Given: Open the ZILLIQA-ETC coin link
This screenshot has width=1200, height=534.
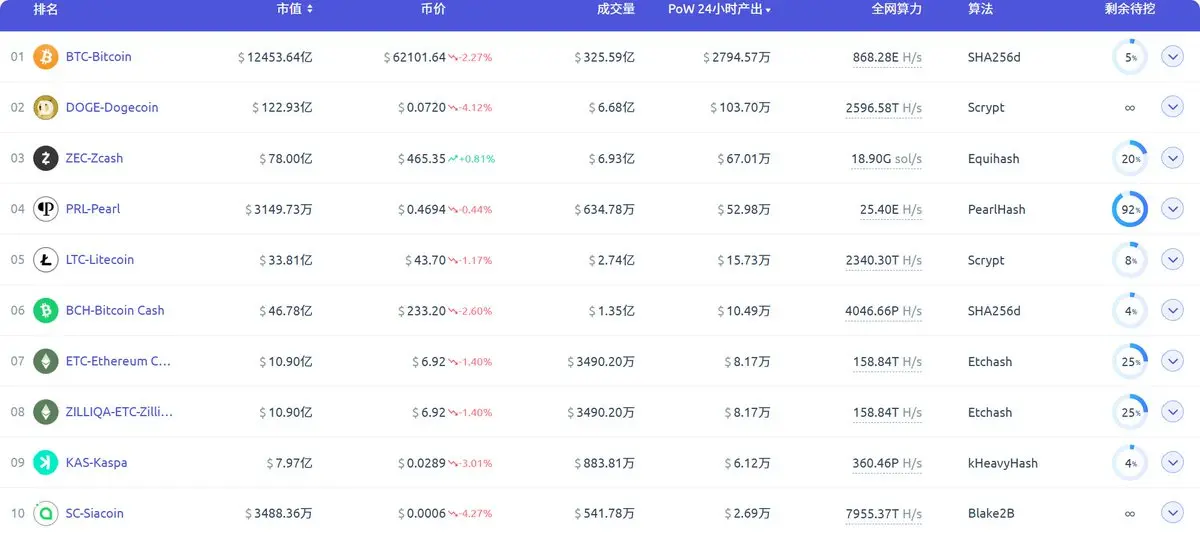Looking at the screenshot, I should coord(119,412).
